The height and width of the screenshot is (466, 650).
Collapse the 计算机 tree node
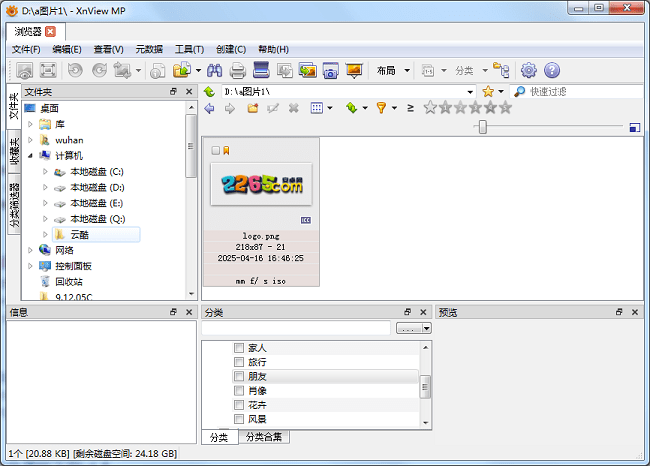(x=30, y=156)
